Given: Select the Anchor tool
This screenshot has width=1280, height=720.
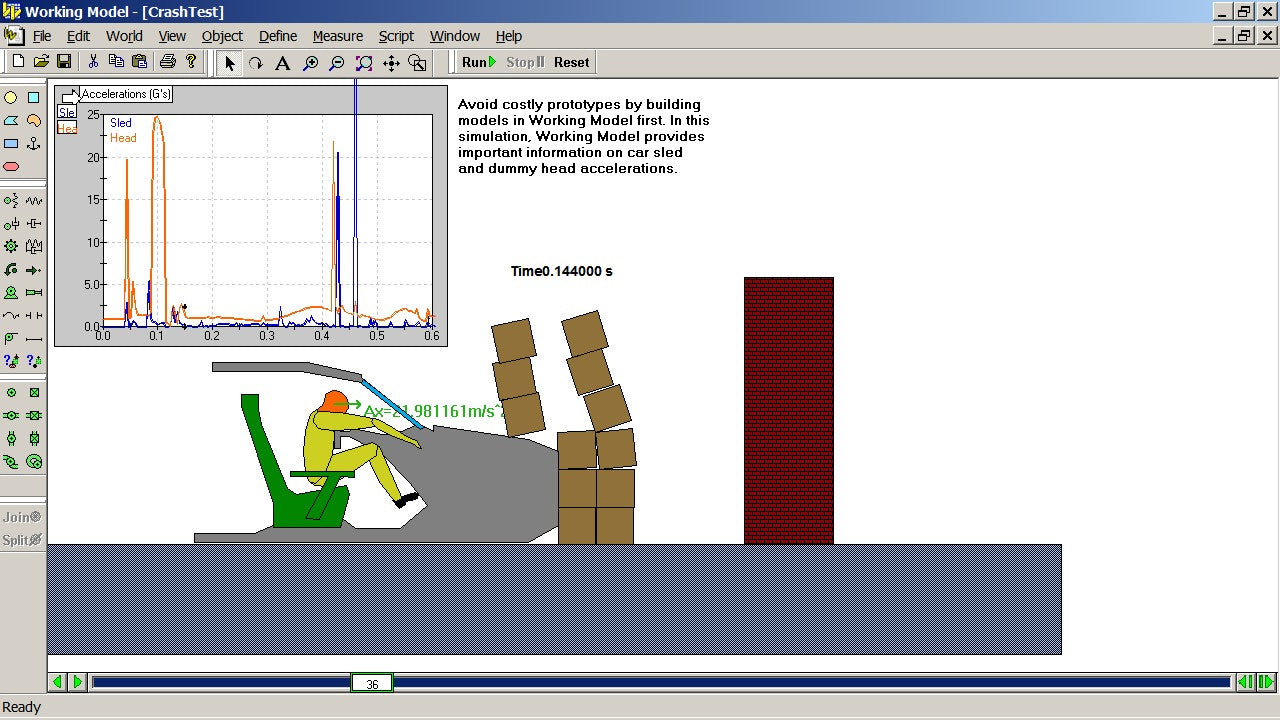Looking at the screenshot, I should pyautogui.click(x=33, y=144).
